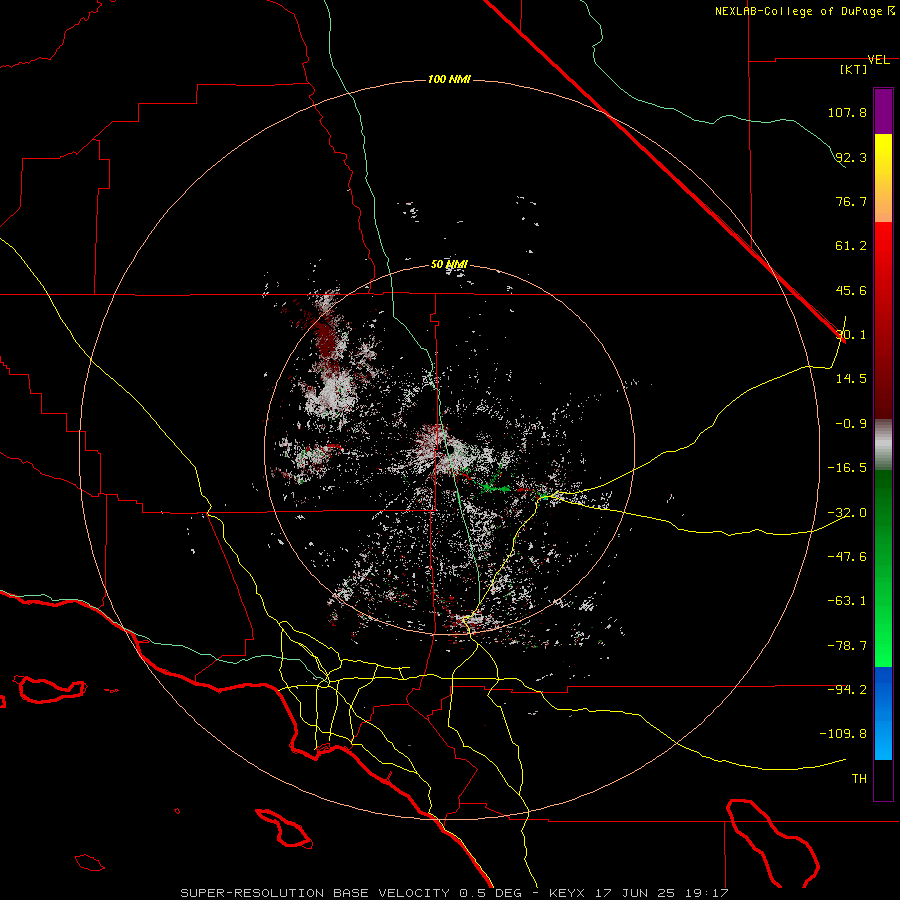This screenshot has width=900, height=900.
Task: Pick the purple segment of velocity color bar
Action: [883, 111]
